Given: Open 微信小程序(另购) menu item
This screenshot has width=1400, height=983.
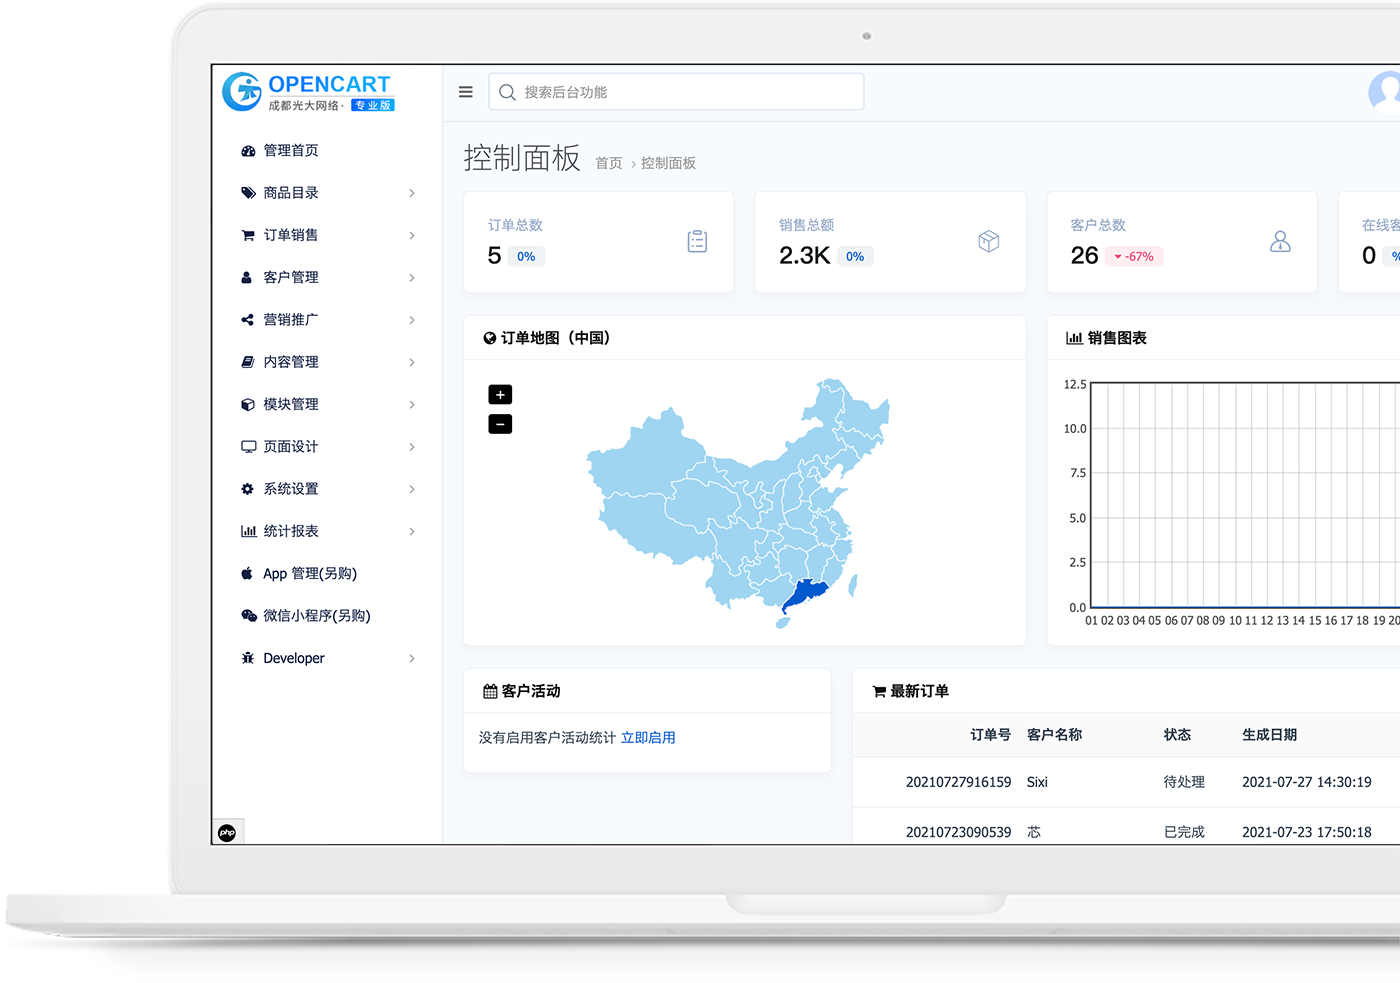Looking at the screenshot, I should [x=316, y=616].
